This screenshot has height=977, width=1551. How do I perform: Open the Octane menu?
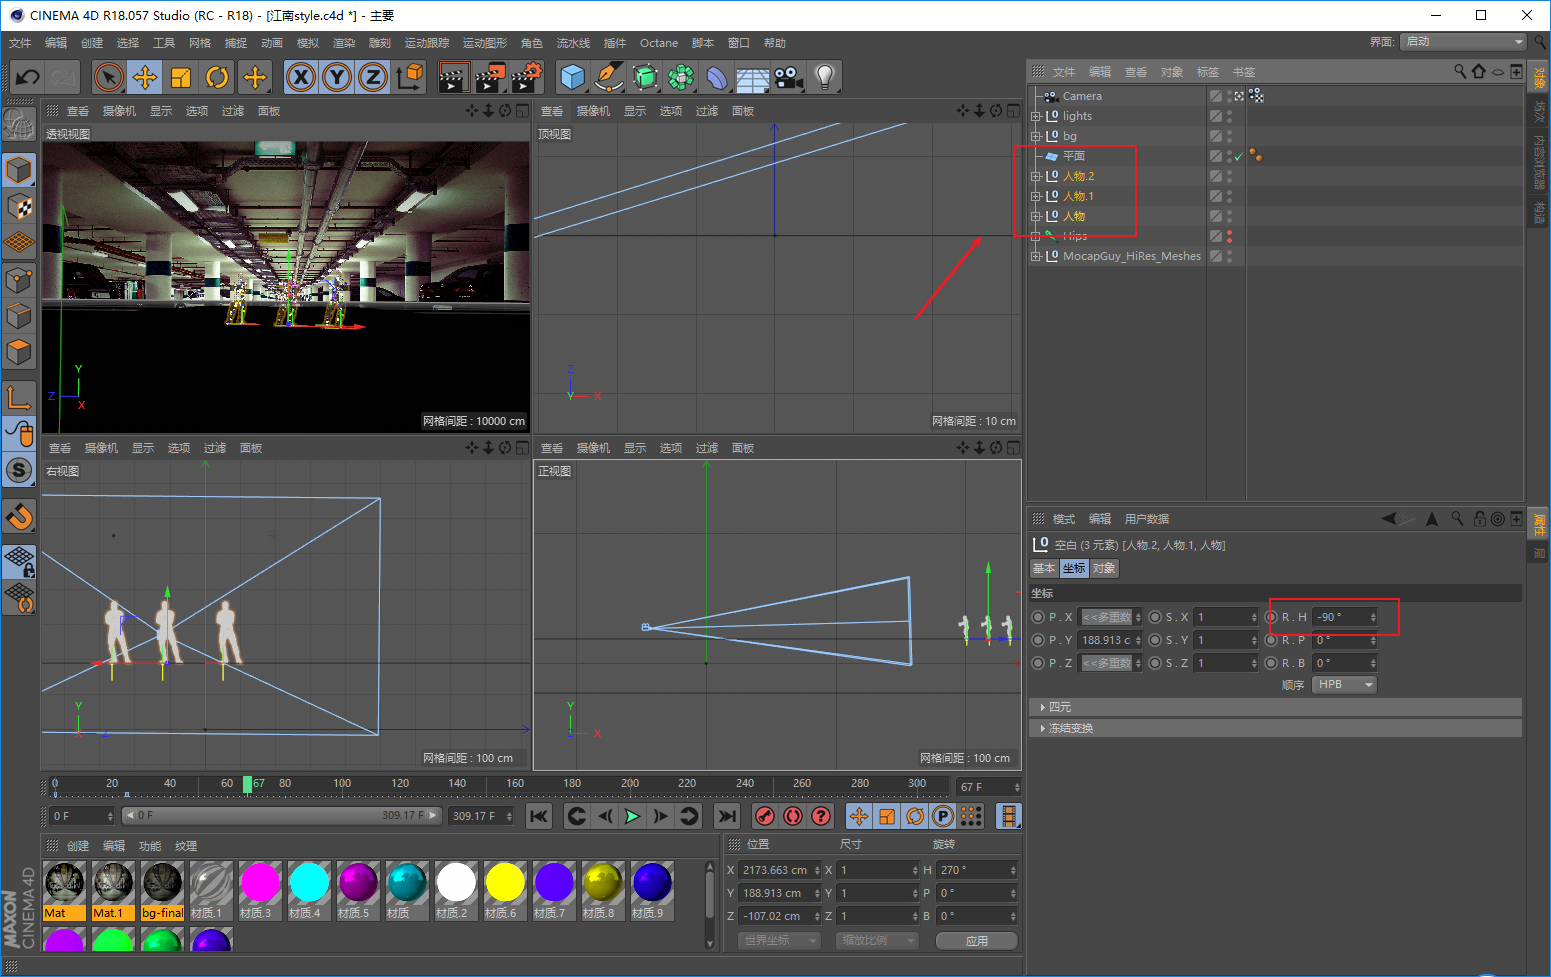pyautogui.click(x=659, y=43)
